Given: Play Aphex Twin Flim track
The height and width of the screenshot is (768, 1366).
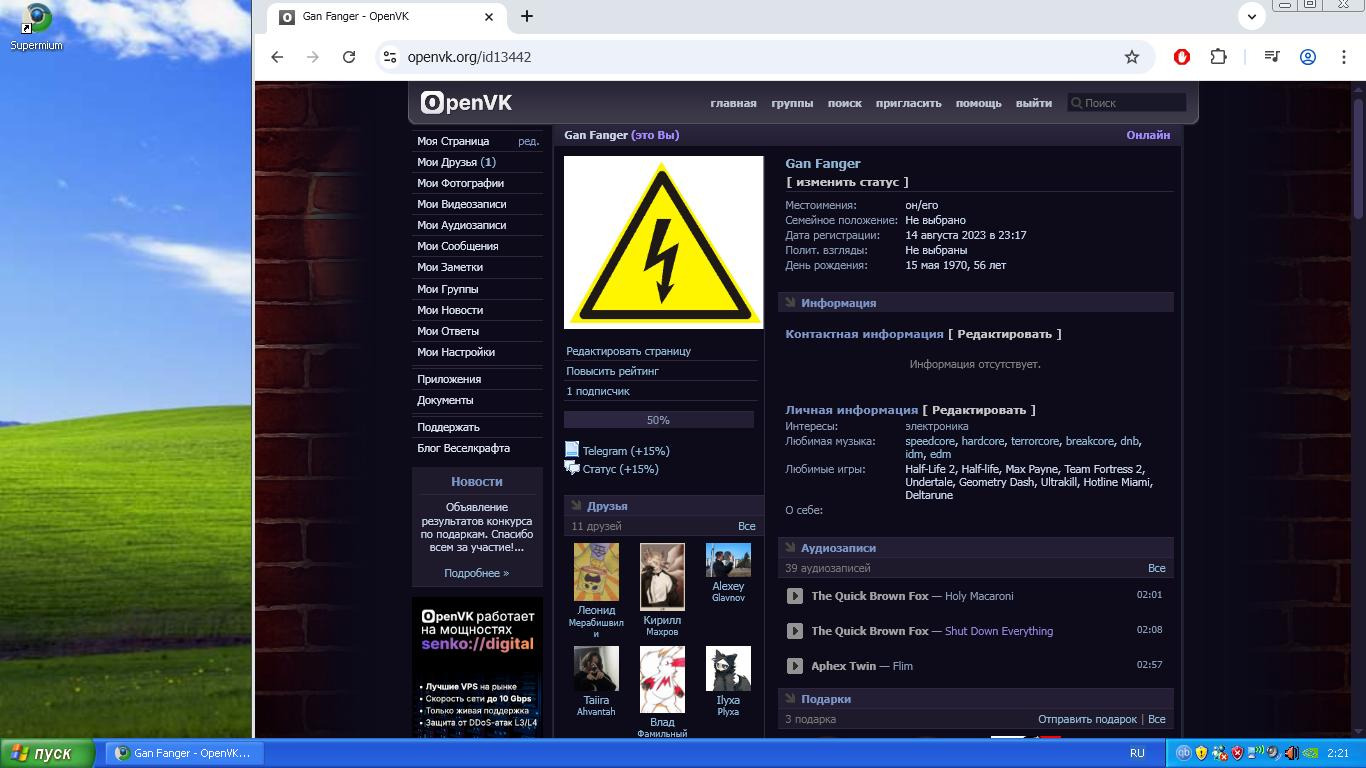Looking at the screenshot, I should [x=795, y=666].
